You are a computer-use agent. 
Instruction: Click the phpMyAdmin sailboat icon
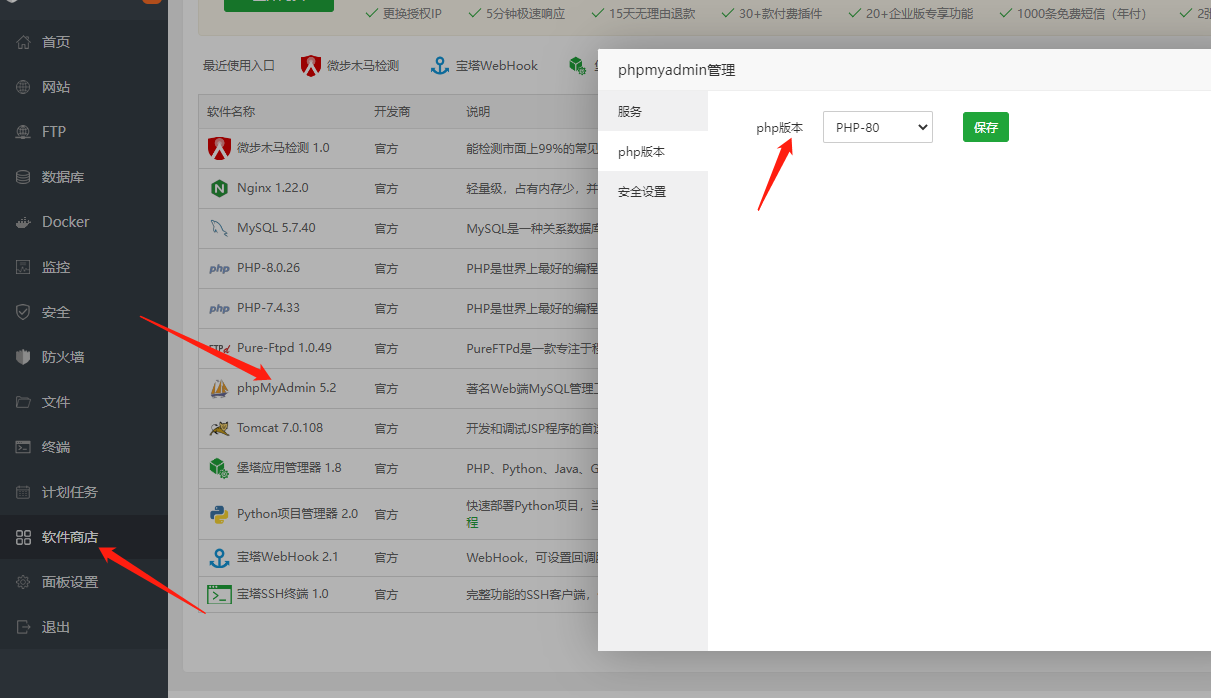[219, 388]
